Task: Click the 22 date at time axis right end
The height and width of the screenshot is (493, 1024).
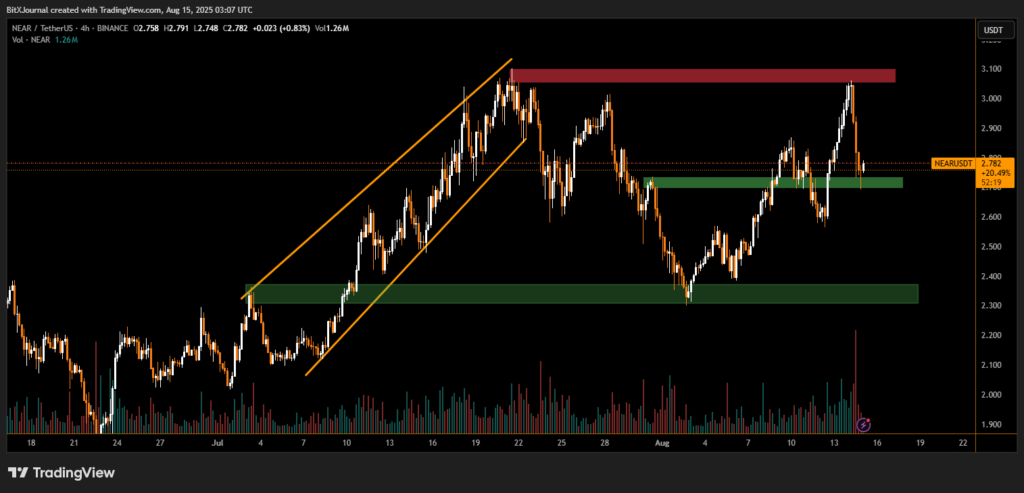Action: [x=962, y=441]
